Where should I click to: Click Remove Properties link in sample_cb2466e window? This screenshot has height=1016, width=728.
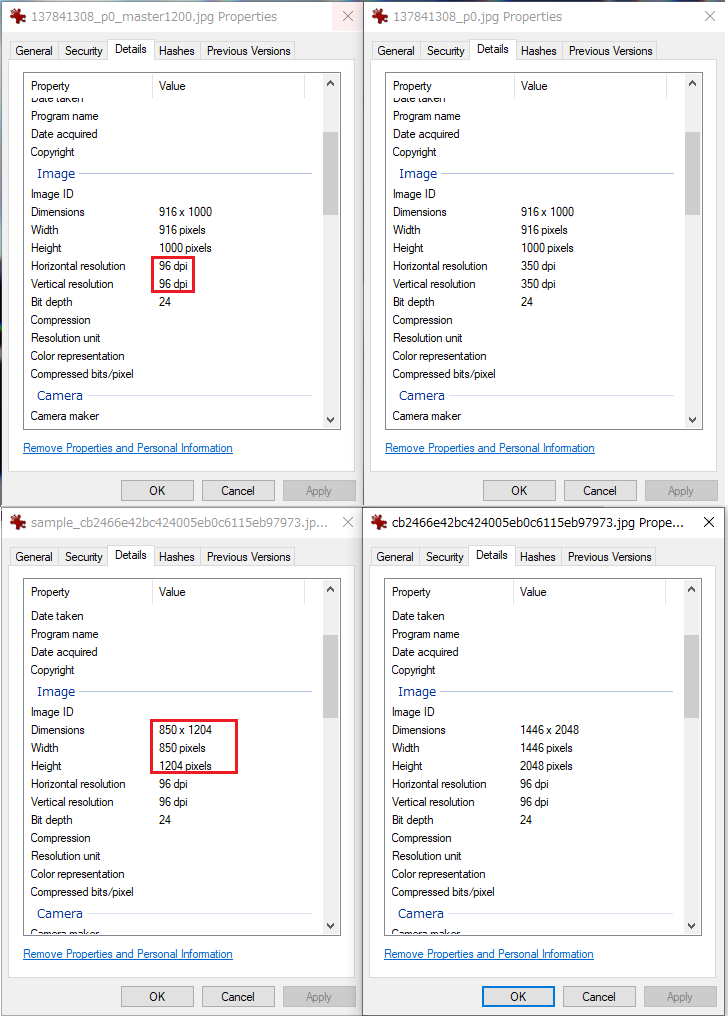pyautogui.click(x=128, y=954)
